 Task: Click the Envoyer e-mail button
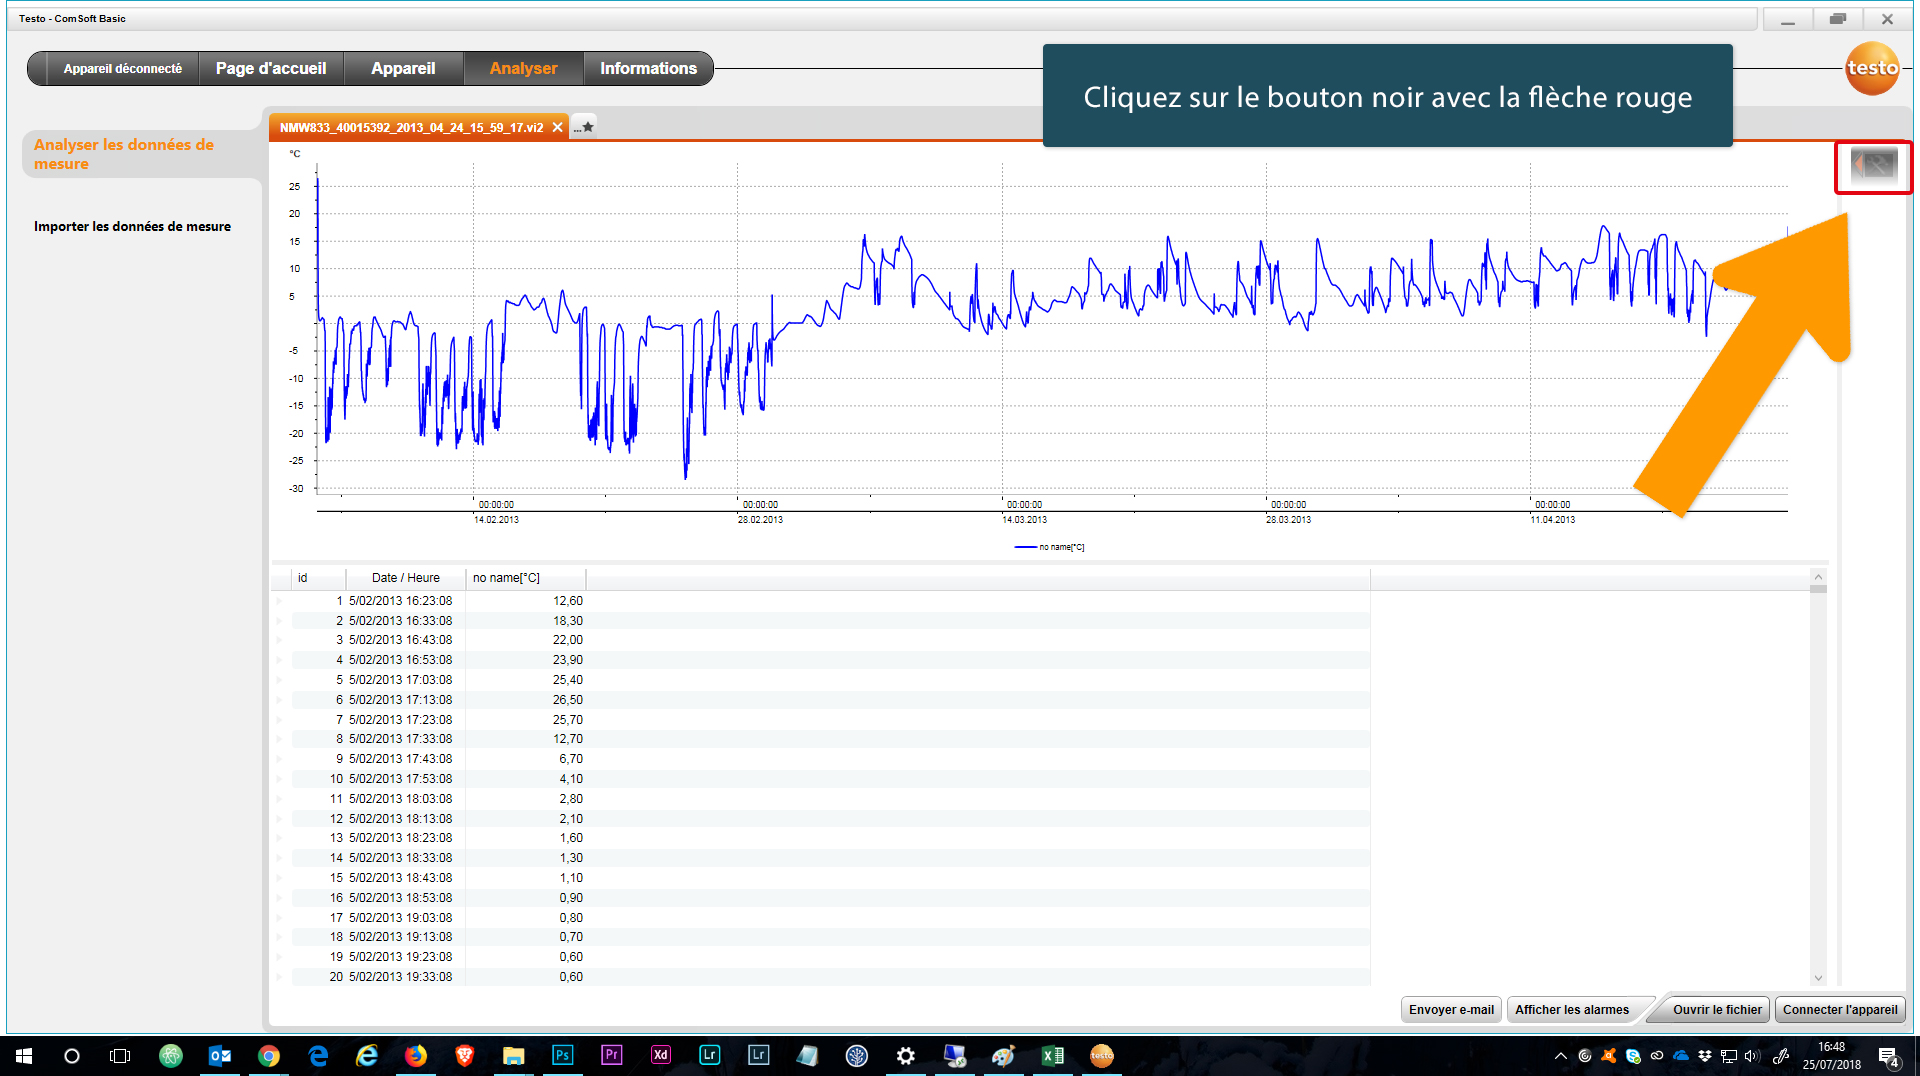pos(1451,1010)
